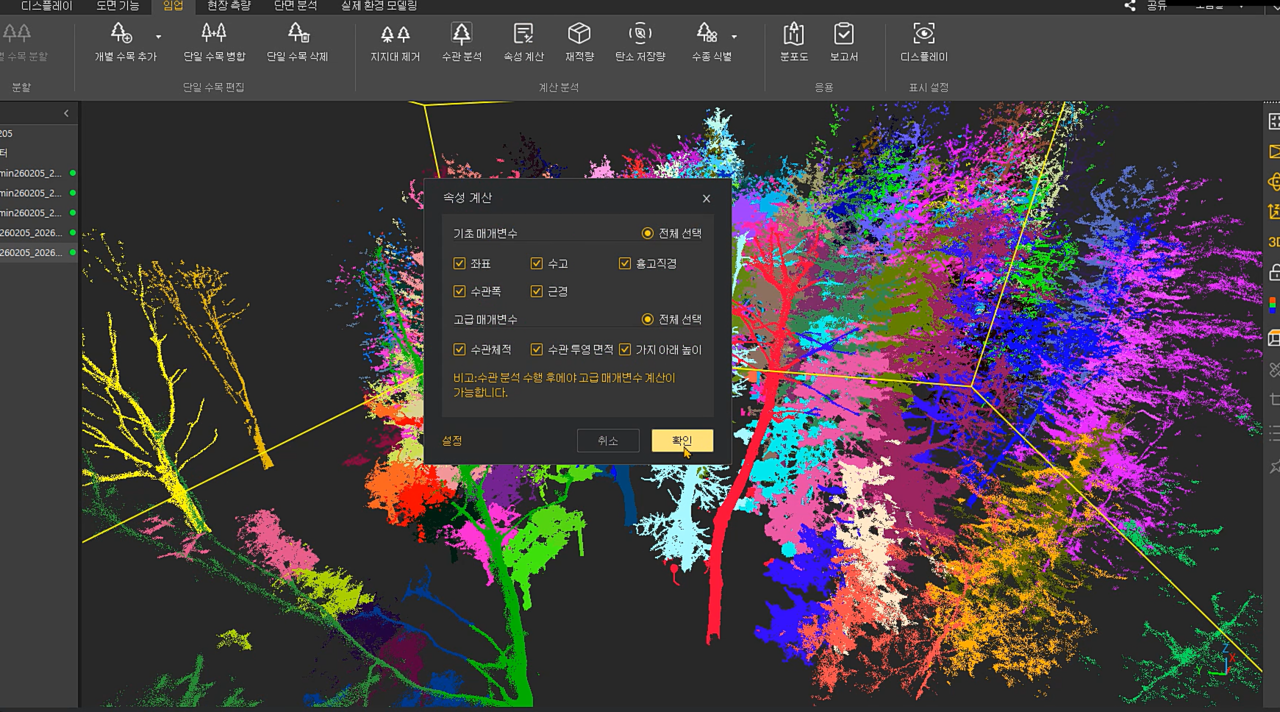The image size is (1280, 712).
Task: Toggle 전체 선택 radio for 기초 매개변수
Action: click(x=648, y=234)
